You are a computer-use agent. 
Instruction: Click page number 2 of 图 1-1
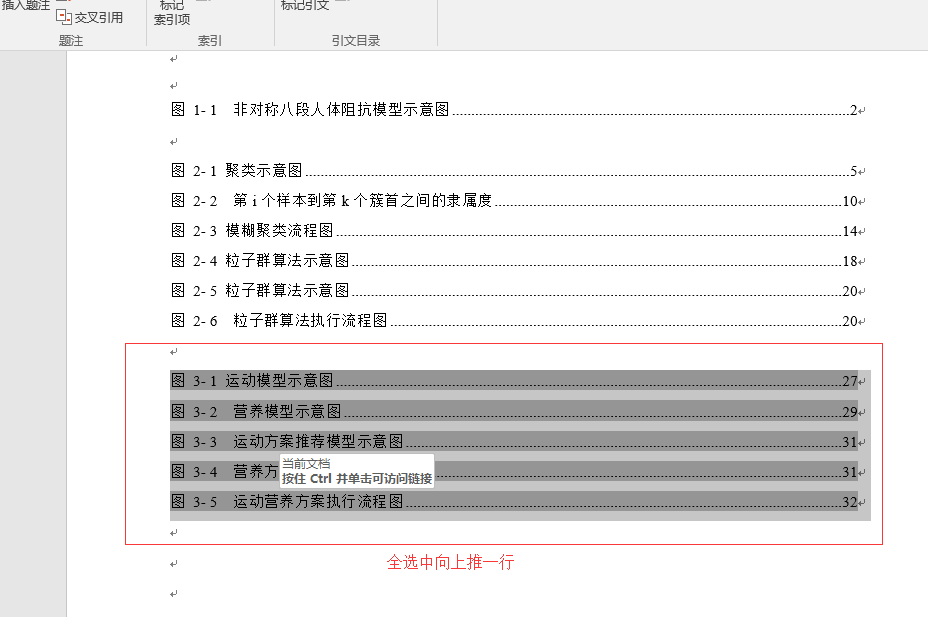pyautogui.click(x=853, y=110)
